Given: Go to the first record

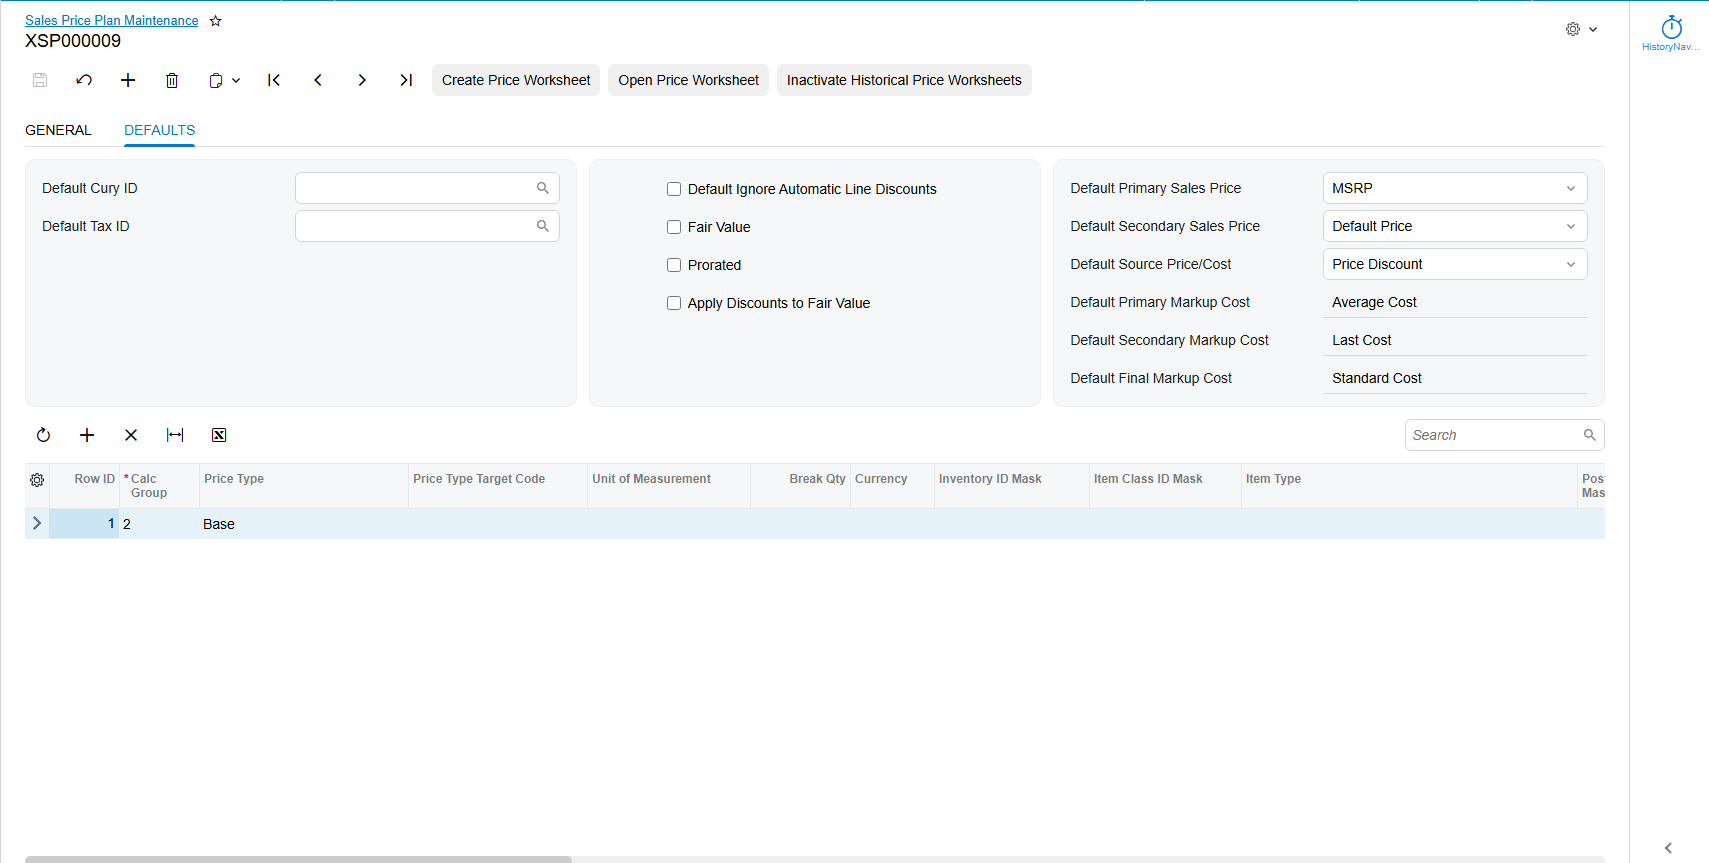Looking at the screenshot, I should coord(274,80).
